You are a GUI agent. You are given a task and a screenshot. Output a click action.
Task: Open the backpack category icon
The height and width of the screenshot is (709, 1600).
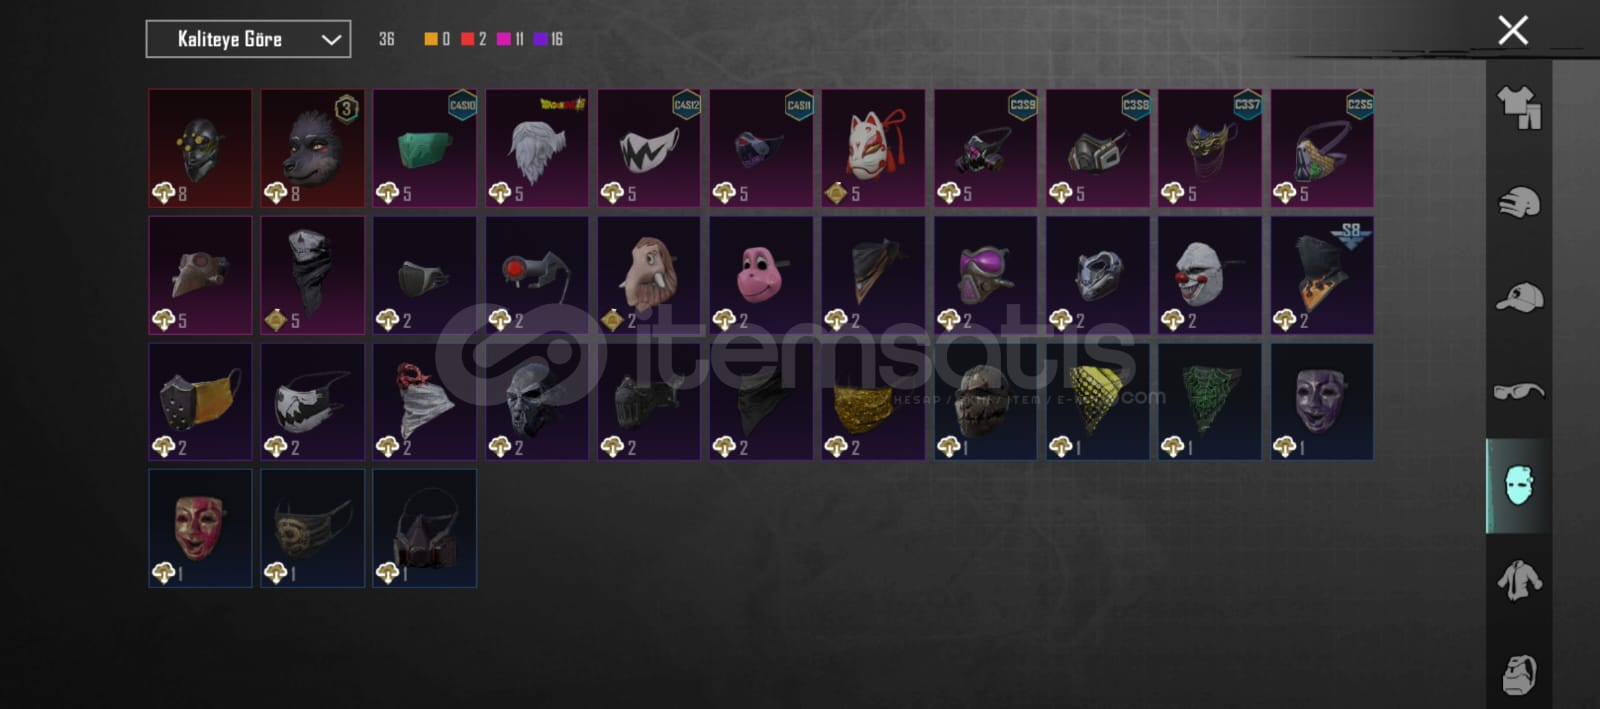click(x=1518, y=674)
